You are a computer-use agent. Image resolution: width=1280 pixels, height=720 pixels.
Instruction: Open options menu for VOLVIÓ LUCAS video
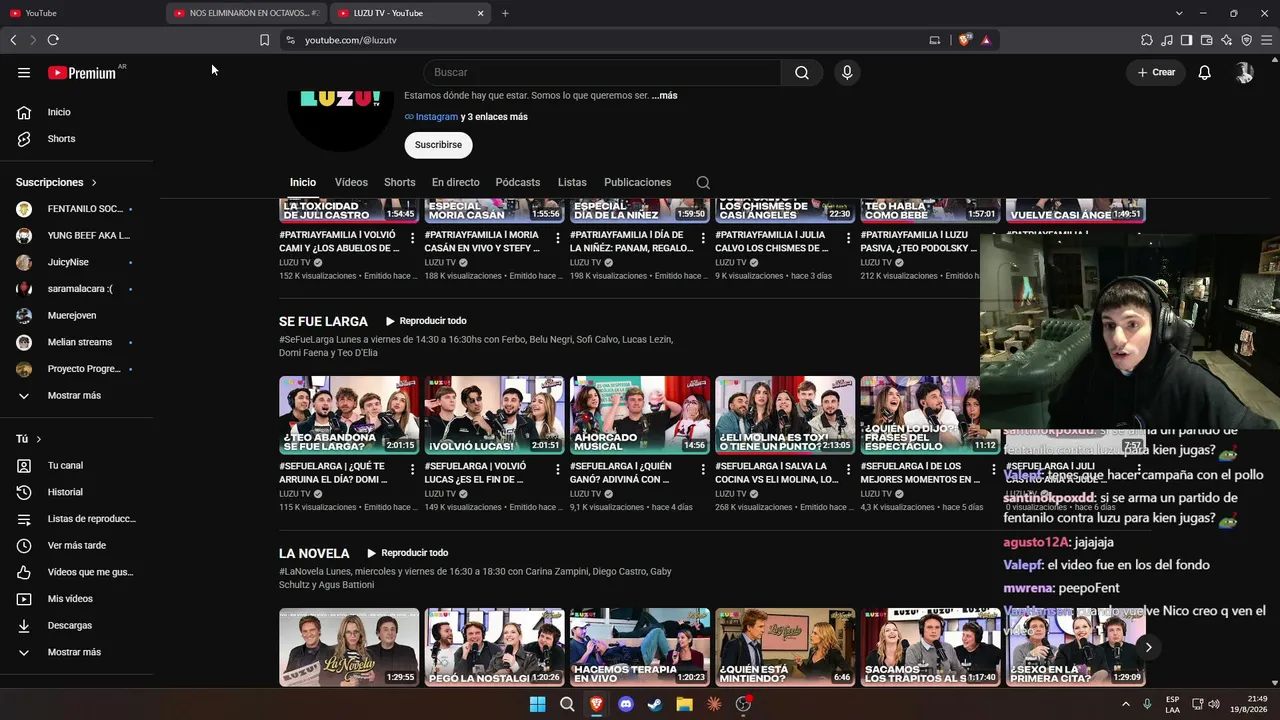tap(558, 469)
